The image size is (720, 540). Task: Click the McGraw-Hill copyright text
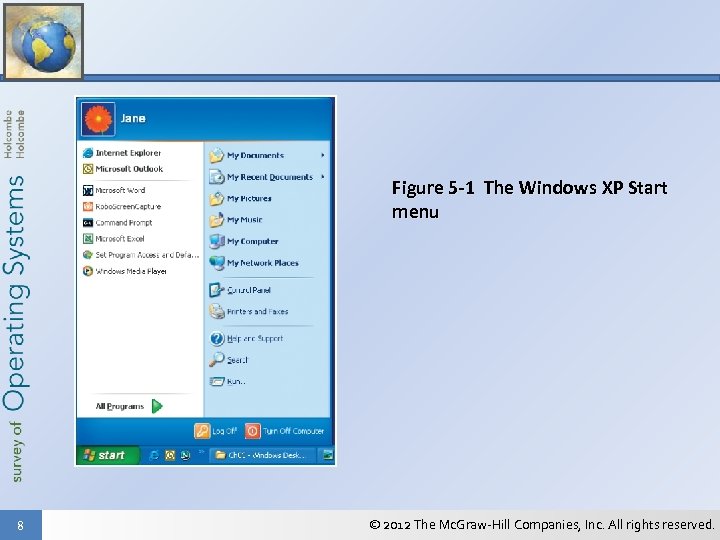coord(542,524)
